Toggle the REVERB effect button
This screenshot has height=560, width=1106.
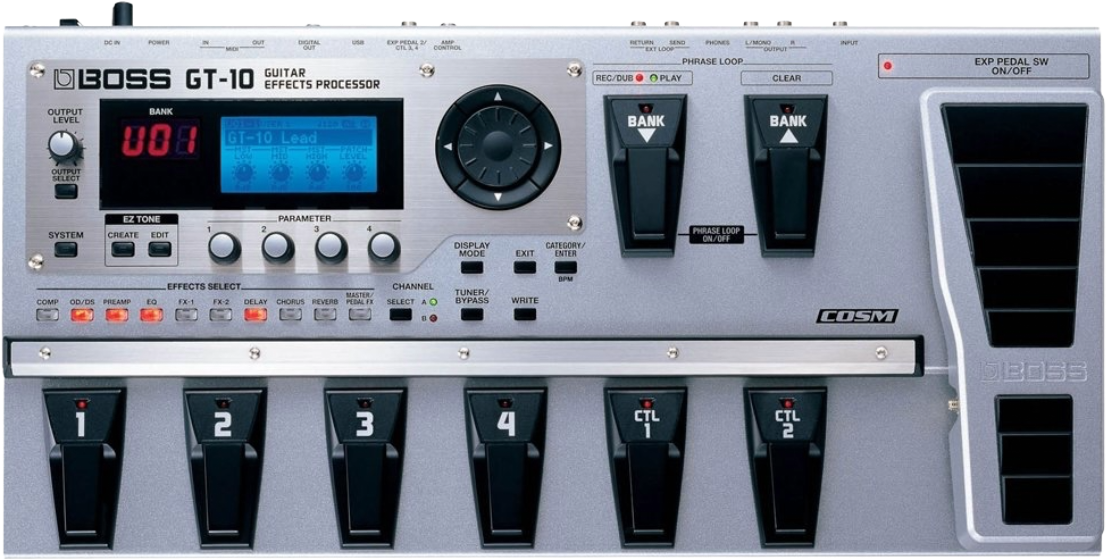[324, 315]
